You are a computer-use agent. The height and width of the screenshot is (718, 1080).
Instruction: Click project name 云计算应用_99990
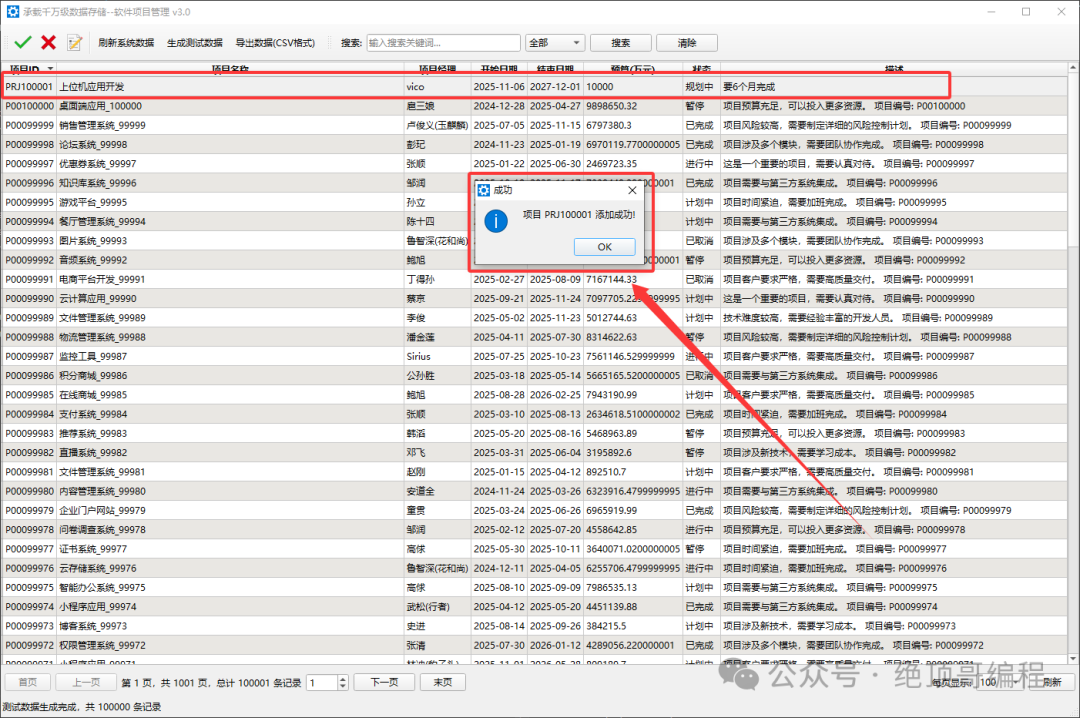coord(97,299)
